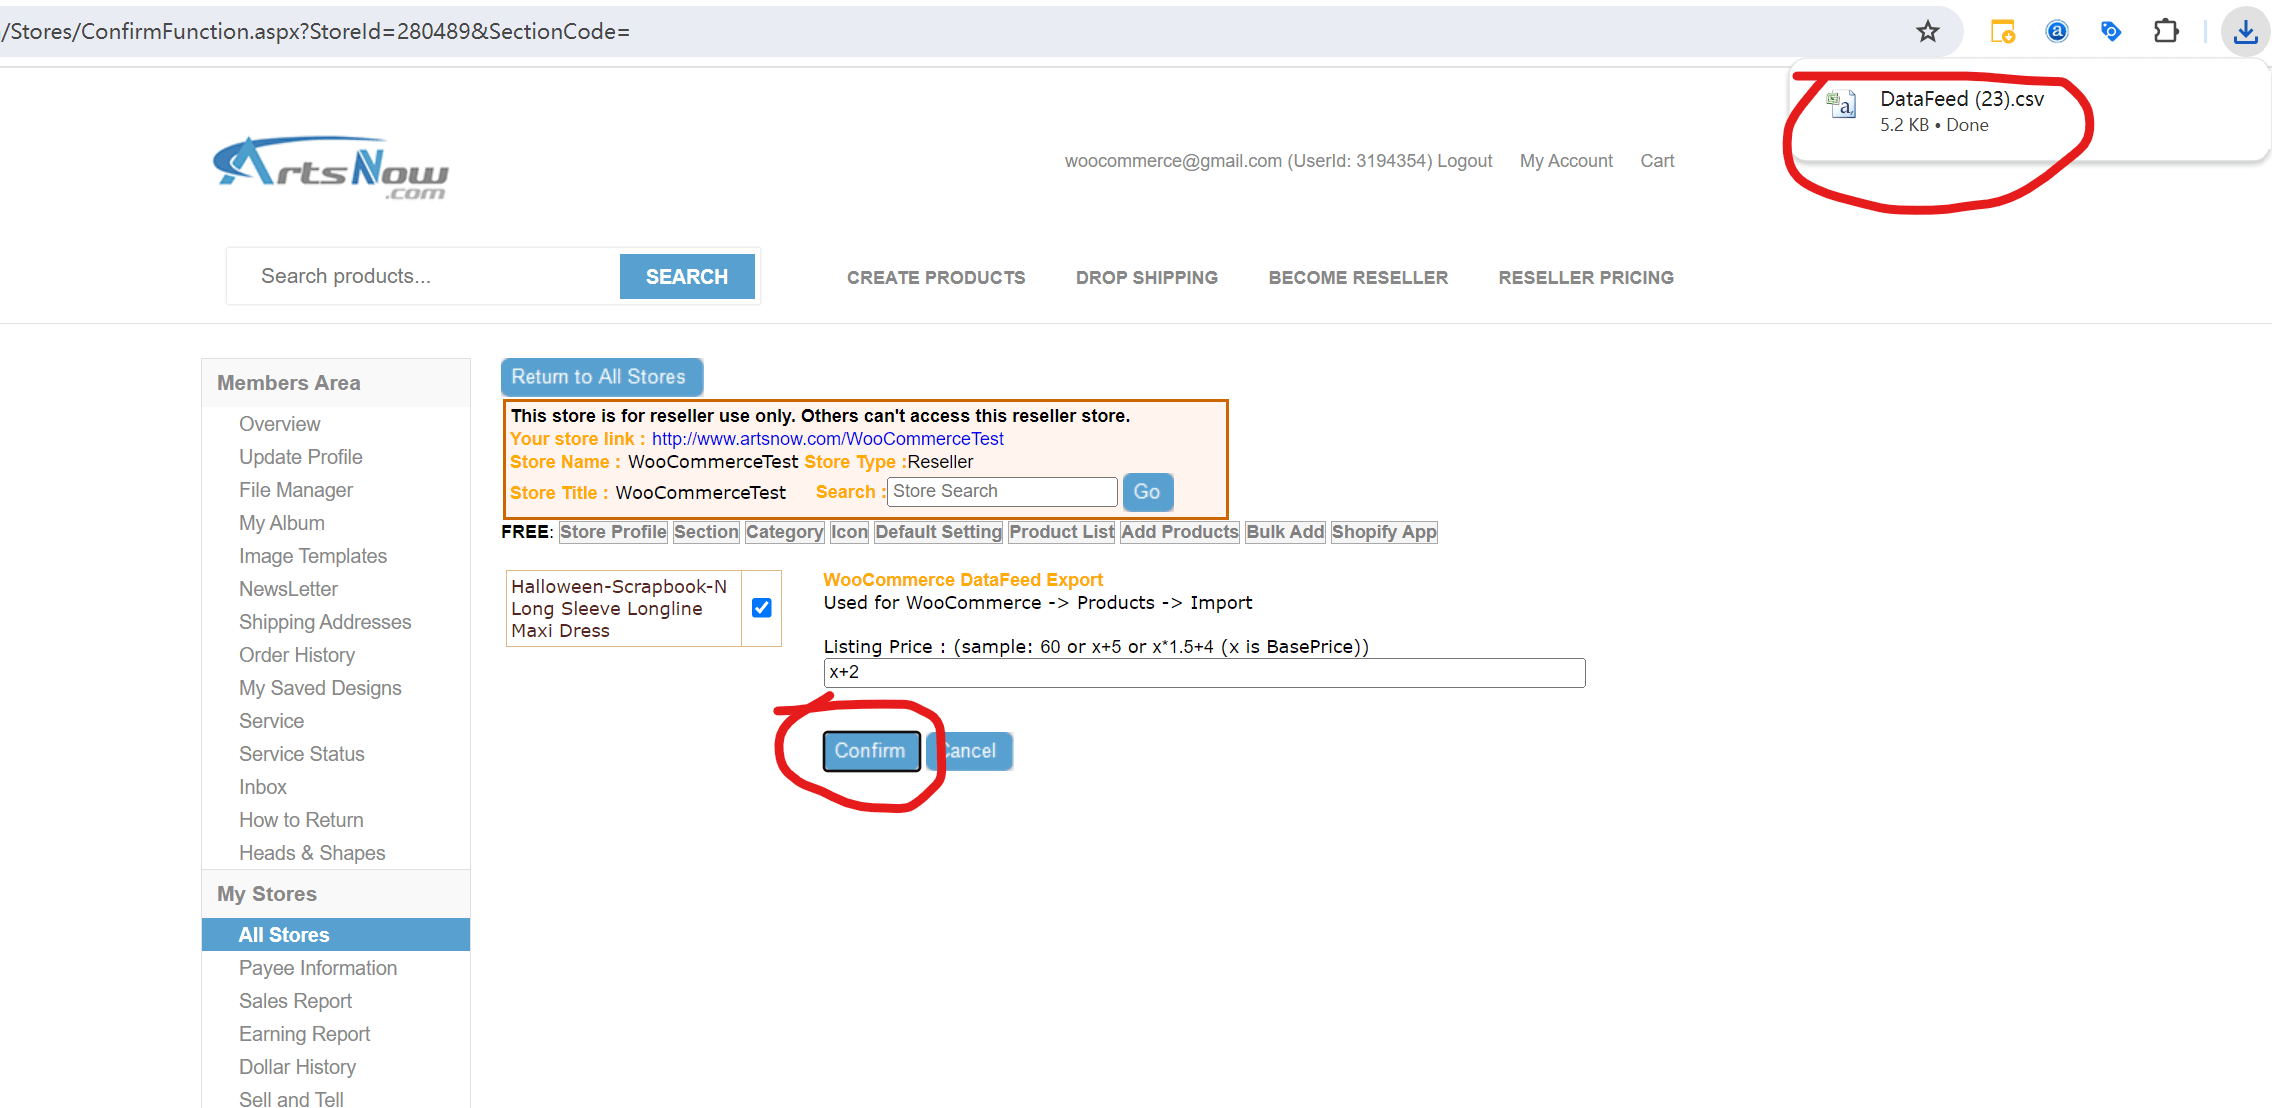Open Order History in sidebar
Viewport: 2272px width, 1108px height.
point(297,655)
